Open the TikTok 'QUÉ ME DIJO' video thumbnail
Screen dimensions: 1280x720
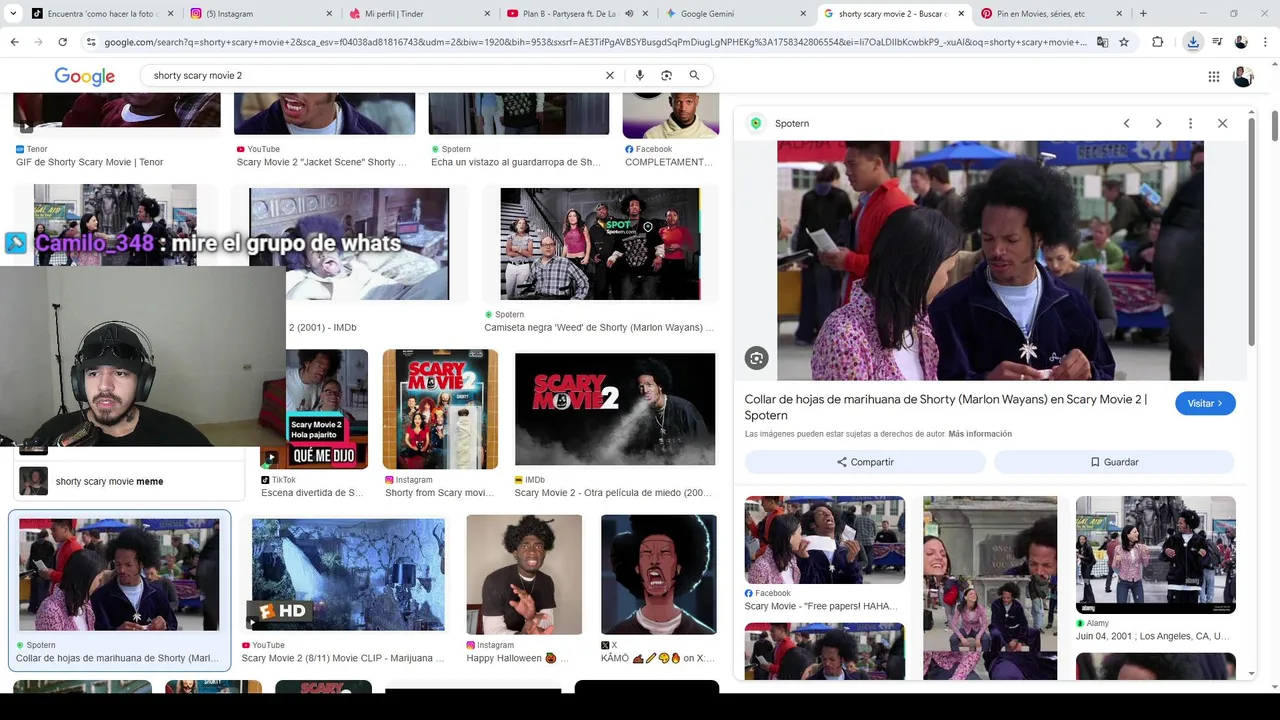click(x=314, y=409)
